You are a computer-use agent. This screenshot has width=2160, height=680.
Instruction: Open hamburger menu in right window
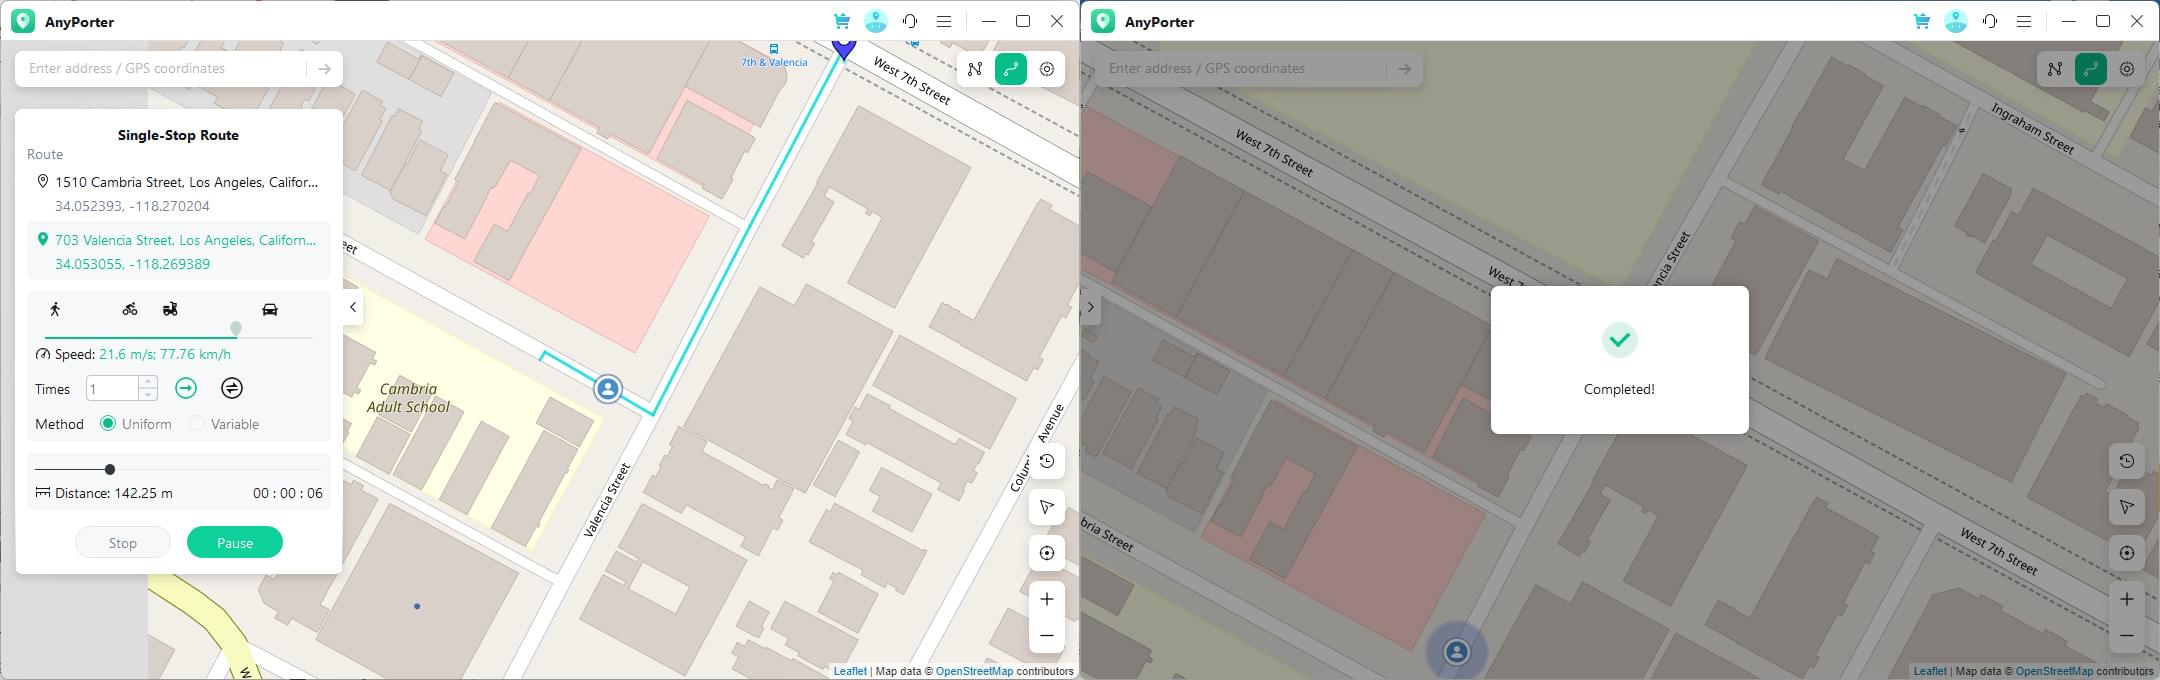2024,21
